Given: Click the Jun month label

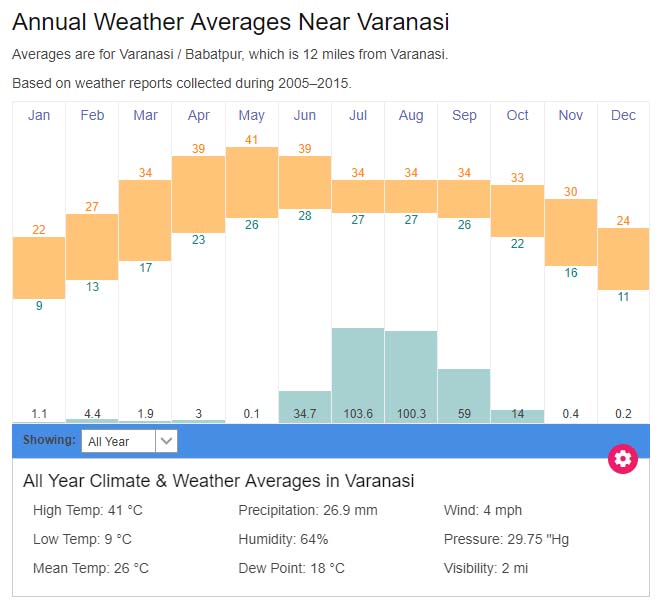Looking at the screenshot, I should click(x=305, y=115).
